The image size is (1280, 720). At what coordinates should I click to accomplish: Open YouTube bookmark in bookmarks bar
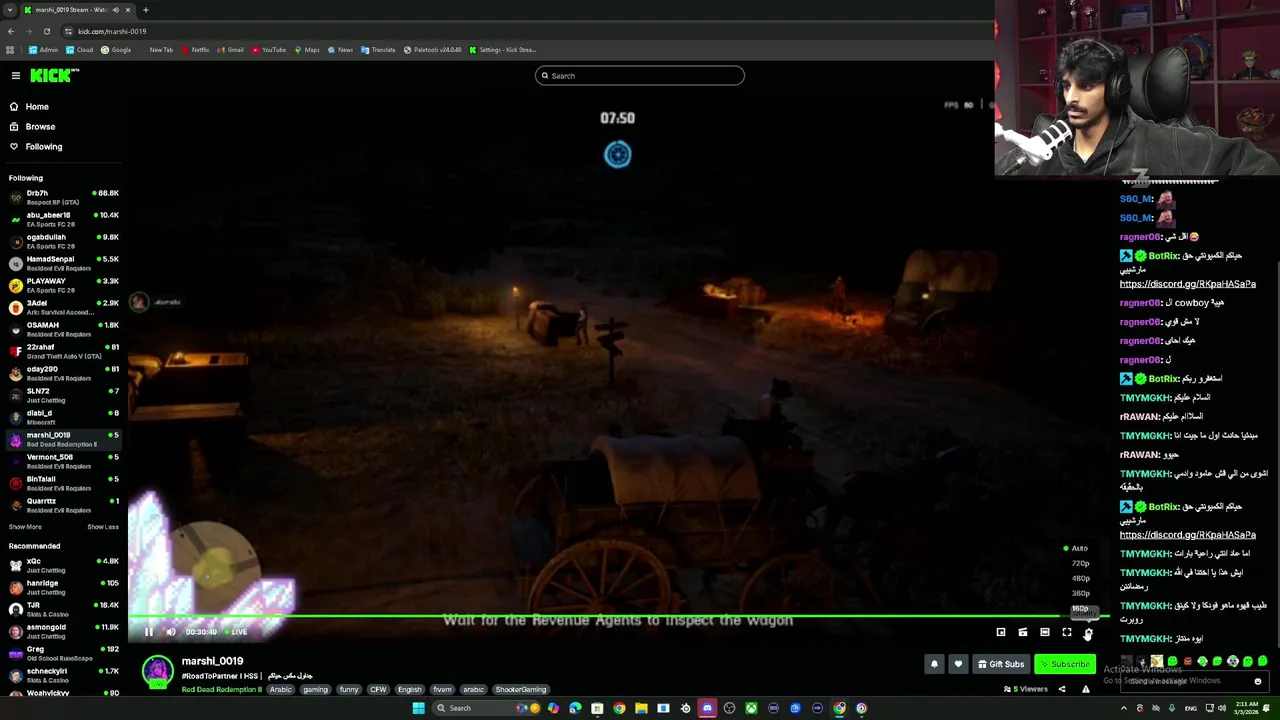click(x=269, y=50)
